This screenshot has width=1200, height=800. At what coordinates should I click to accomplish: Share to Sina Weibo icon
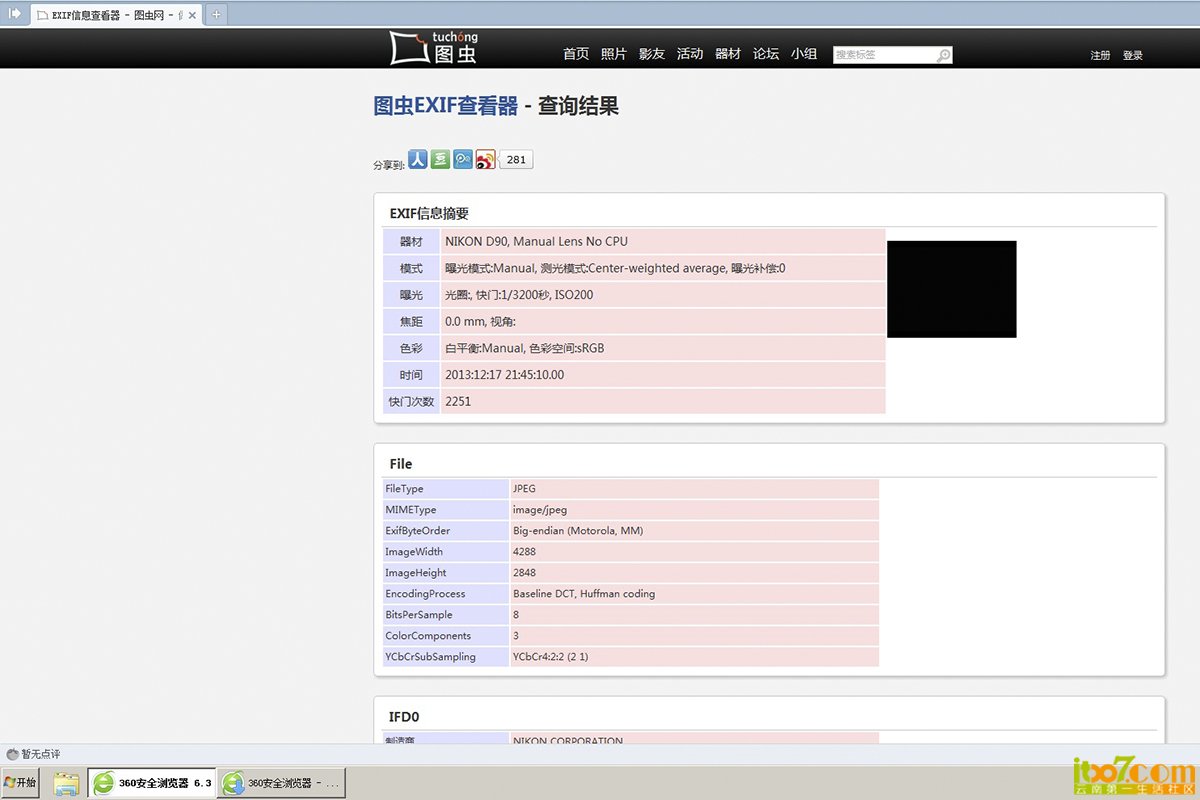485,159
